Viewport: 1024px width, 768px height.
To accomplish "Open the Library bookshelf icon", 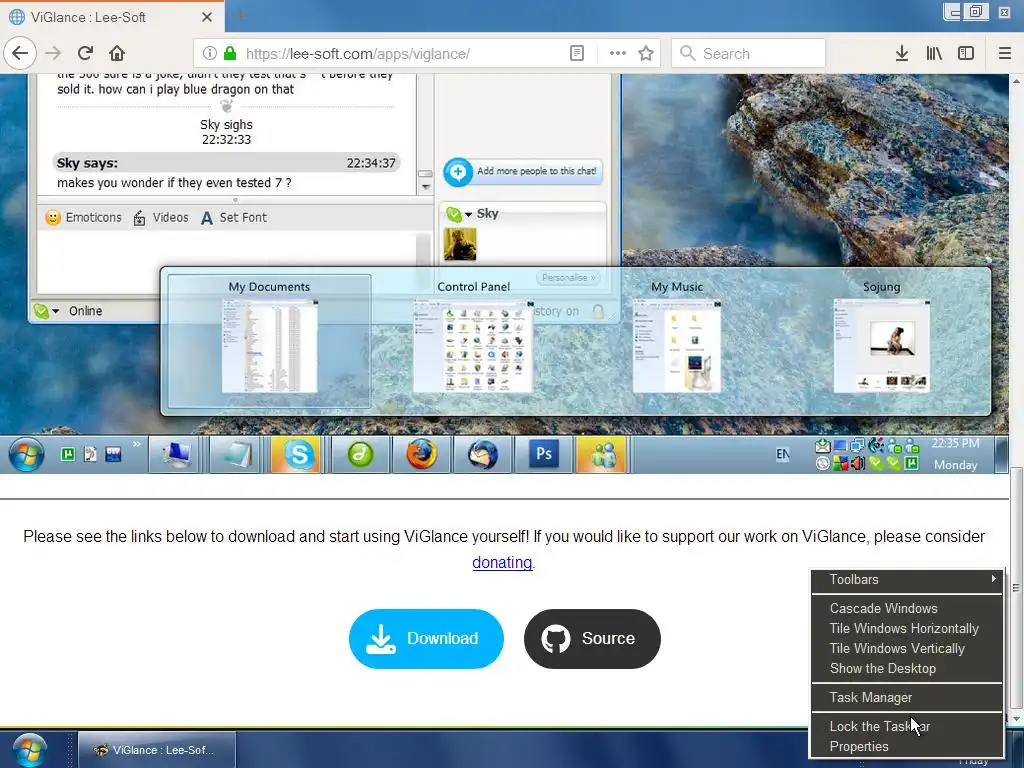I will click(934, 53).
